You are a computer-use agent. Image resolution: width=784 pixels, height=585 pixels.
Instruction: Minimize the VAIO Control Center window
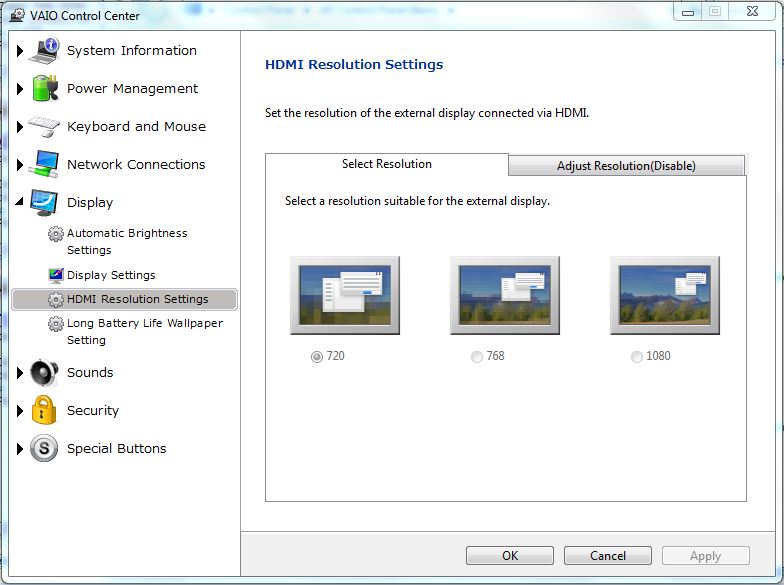click(x=688, y=12)
